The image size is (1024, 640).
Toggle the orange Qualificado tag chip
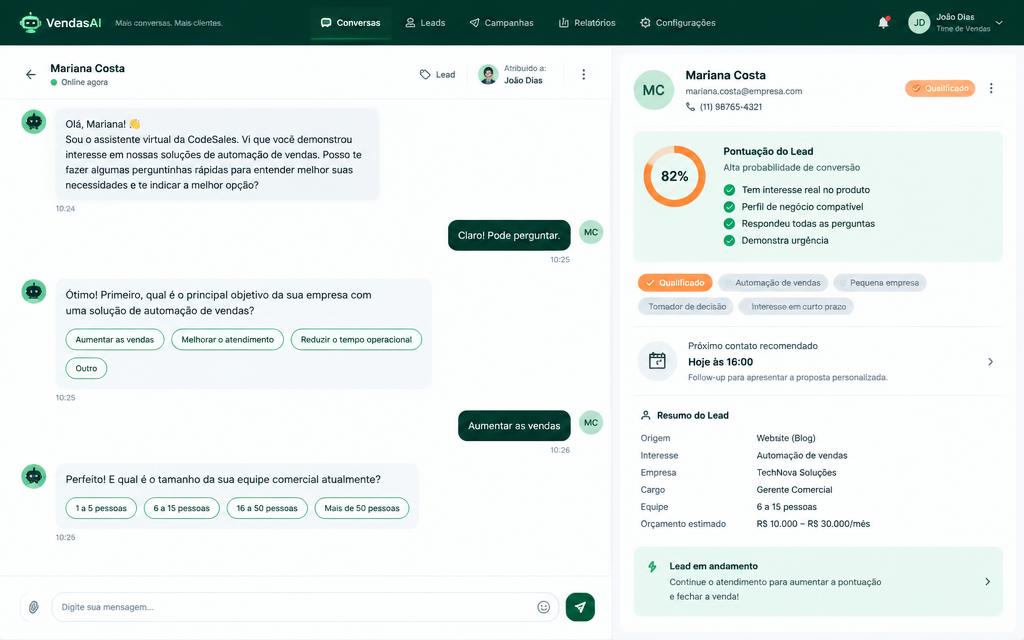click(675, 283)
